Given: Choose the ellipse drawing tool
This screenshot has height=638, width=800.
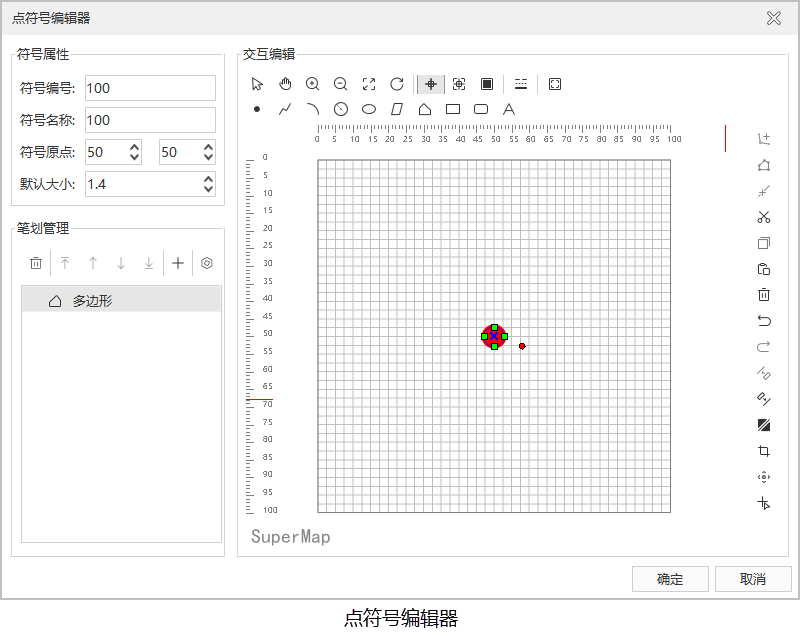Looking at the screenshot, I should (x=369, y=109).
